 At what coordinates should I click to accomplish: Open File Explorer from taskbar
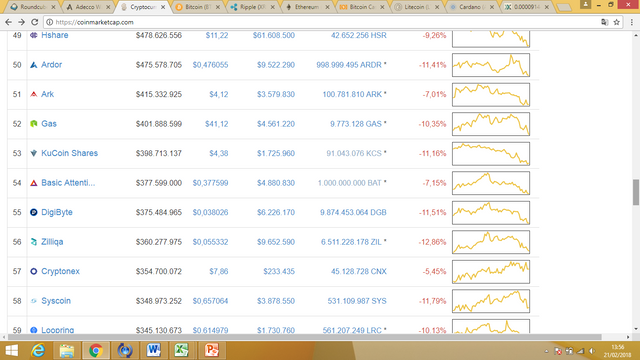(x=67, y=351)
